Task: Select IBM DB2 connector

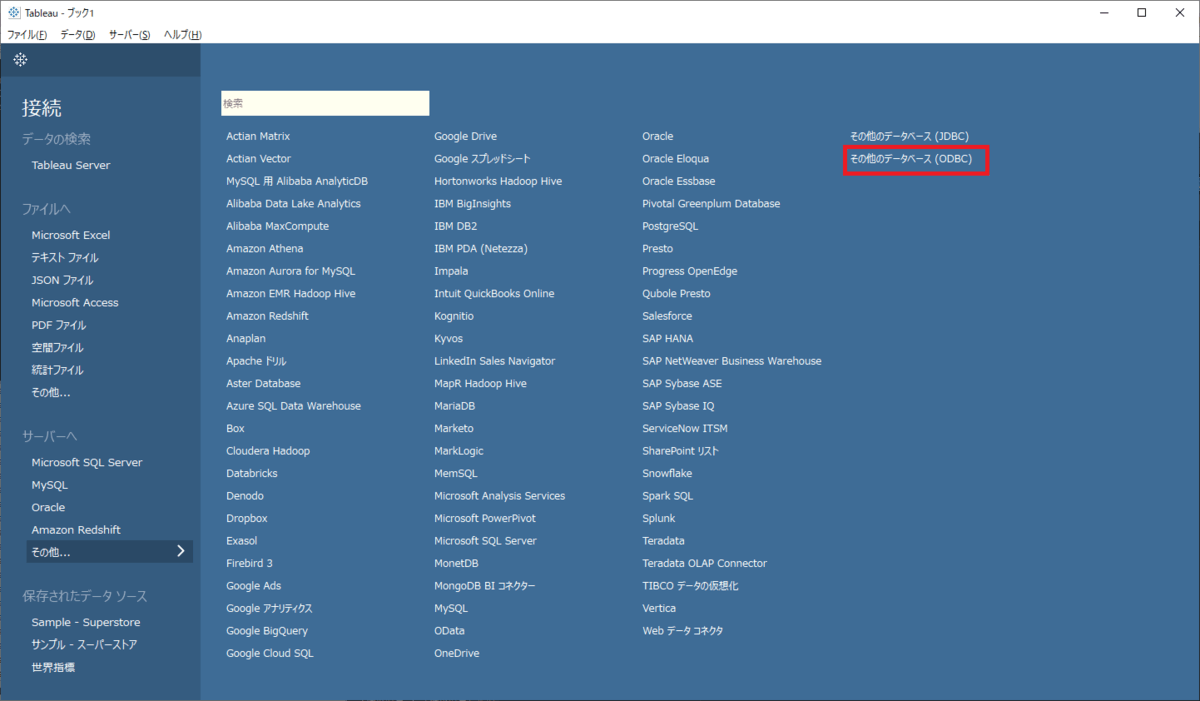Action: pyautogui.click(x=456, y=226)
